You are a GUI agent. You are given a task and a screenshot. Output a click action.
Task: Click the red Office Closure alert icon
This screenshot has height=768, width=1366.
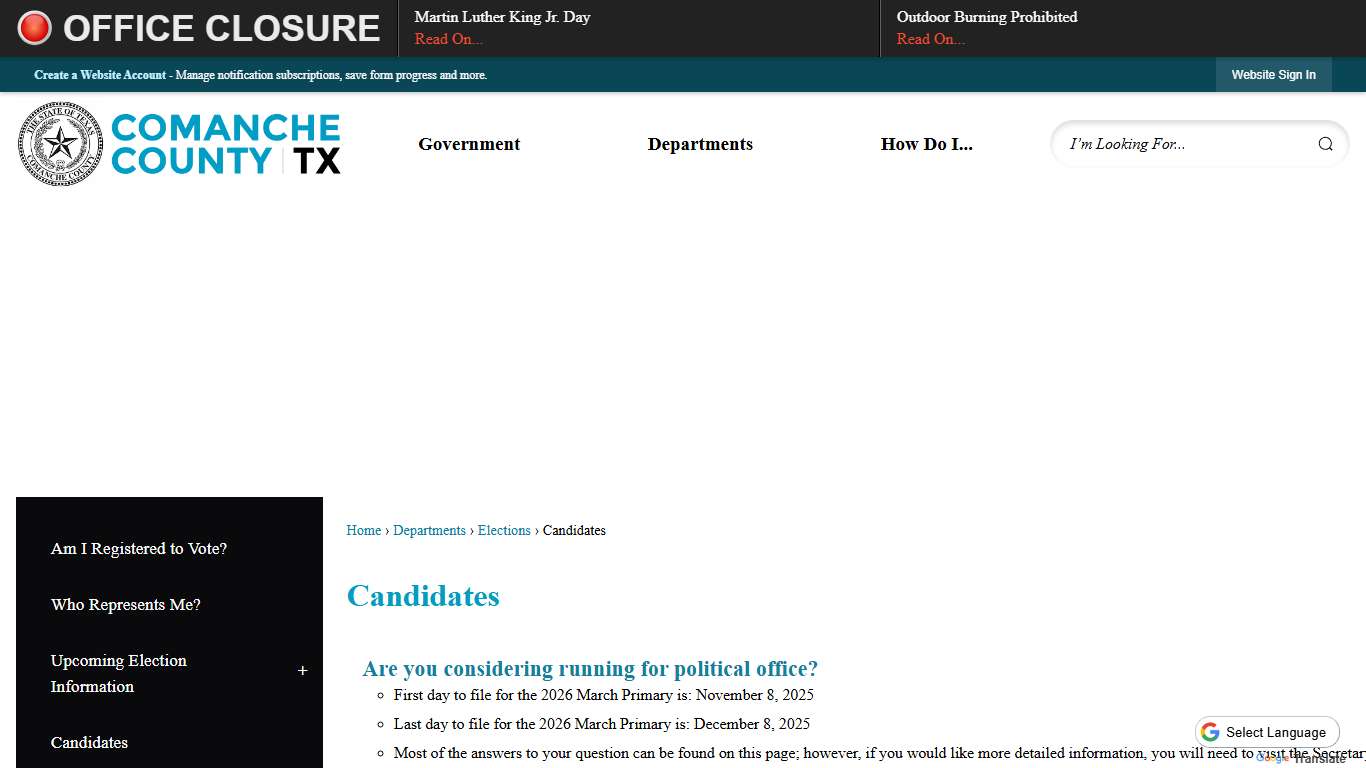pyautogui.click(x=33, y=27)
